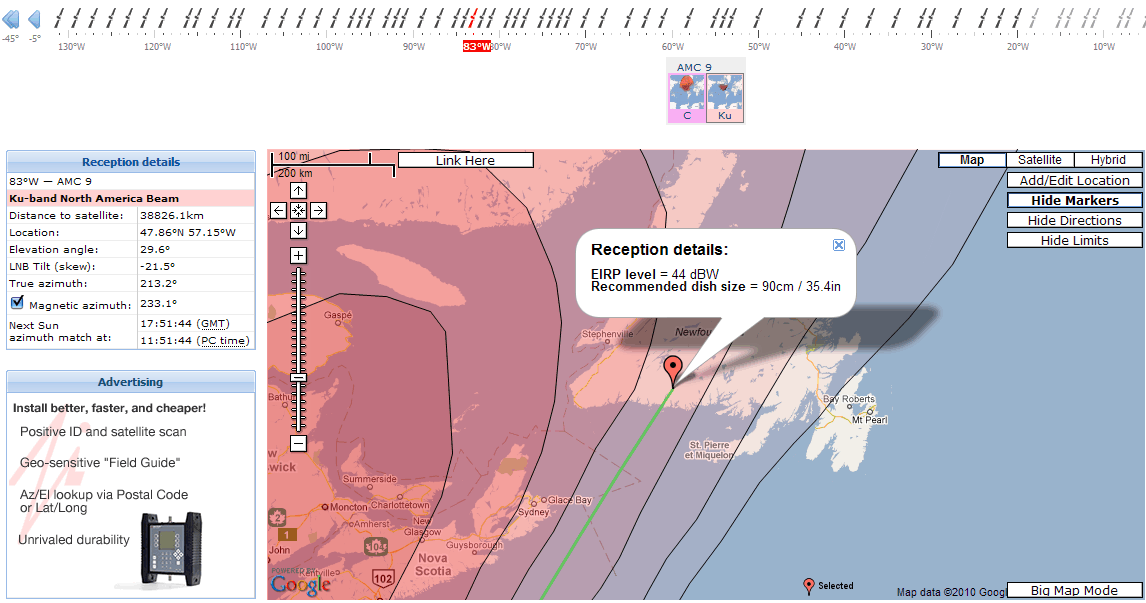Viewport: 1146px width, 603px height.
Task: Select the AMC 9 Ku beam thumbnail
Action: point(725,97)
